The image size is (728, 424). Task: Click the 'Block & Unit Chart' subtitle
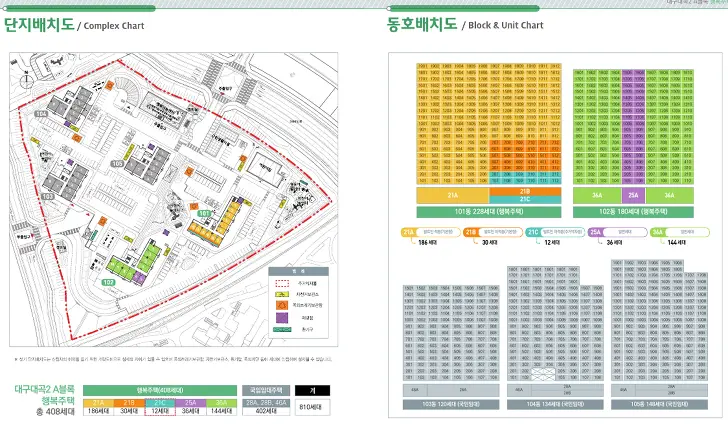point(506,25)
